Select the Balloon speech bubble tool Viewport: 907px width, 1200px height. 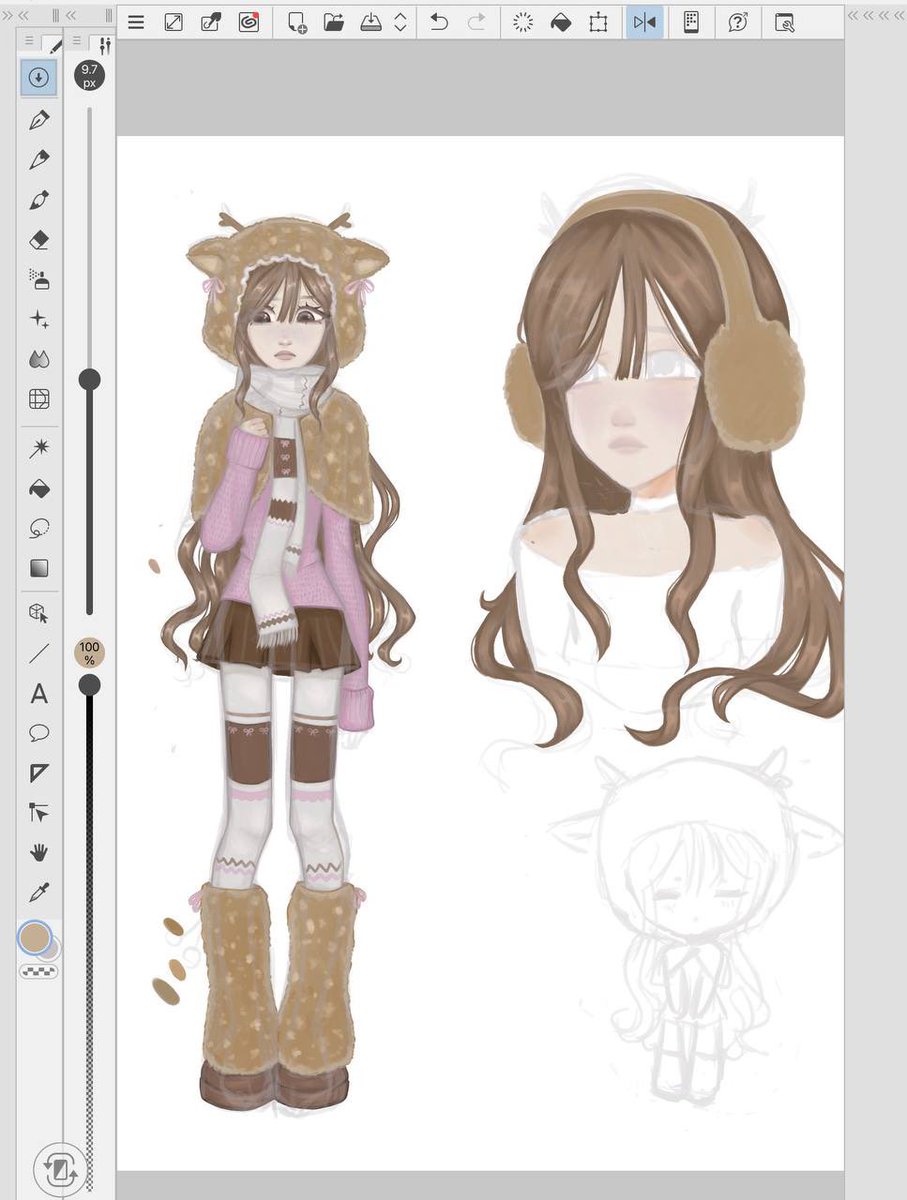(39, 733)
